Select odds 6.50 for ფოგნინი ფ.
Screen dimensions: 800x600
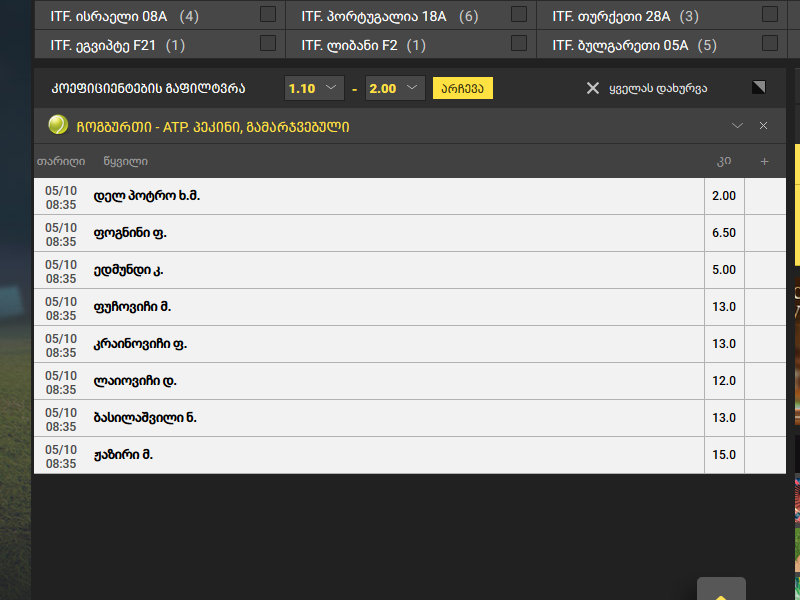(x=724, y=233)
